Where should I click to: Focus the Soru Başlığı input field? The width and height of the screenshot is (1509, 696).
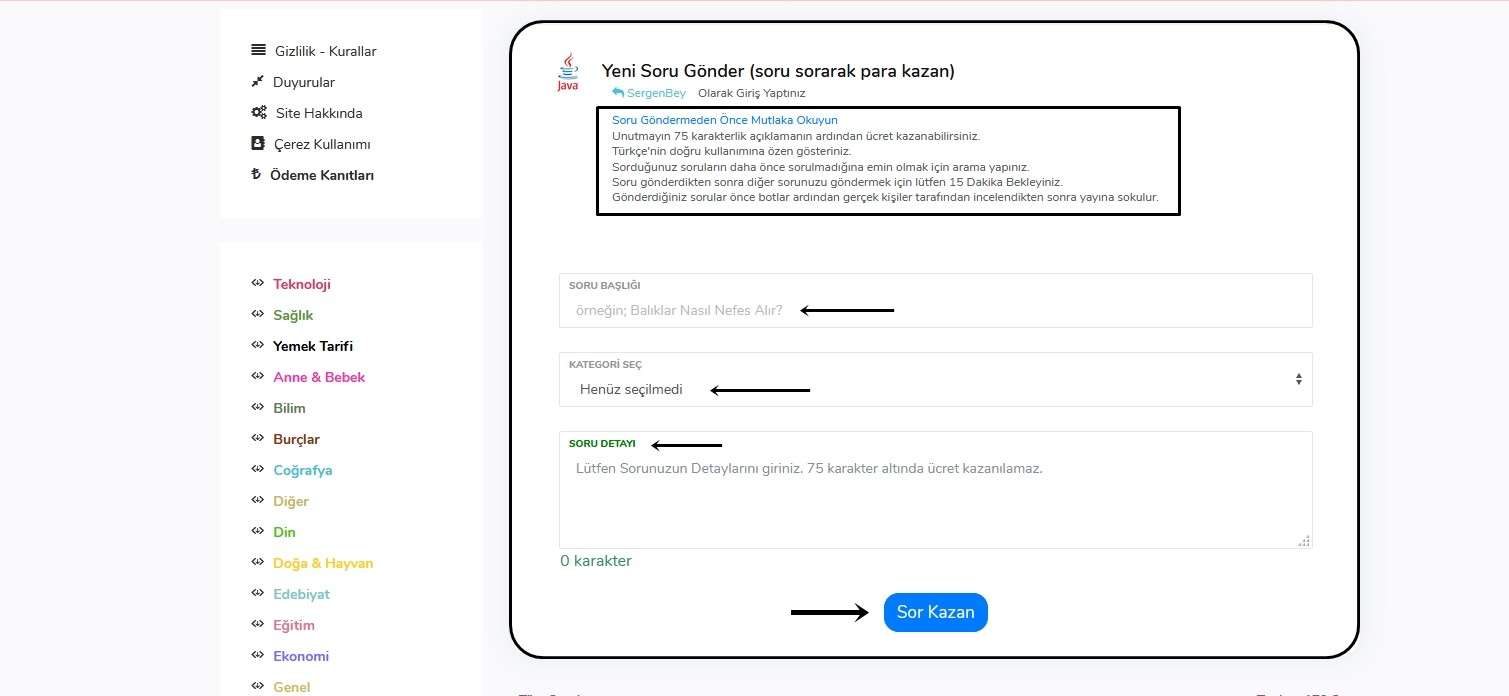935,310
